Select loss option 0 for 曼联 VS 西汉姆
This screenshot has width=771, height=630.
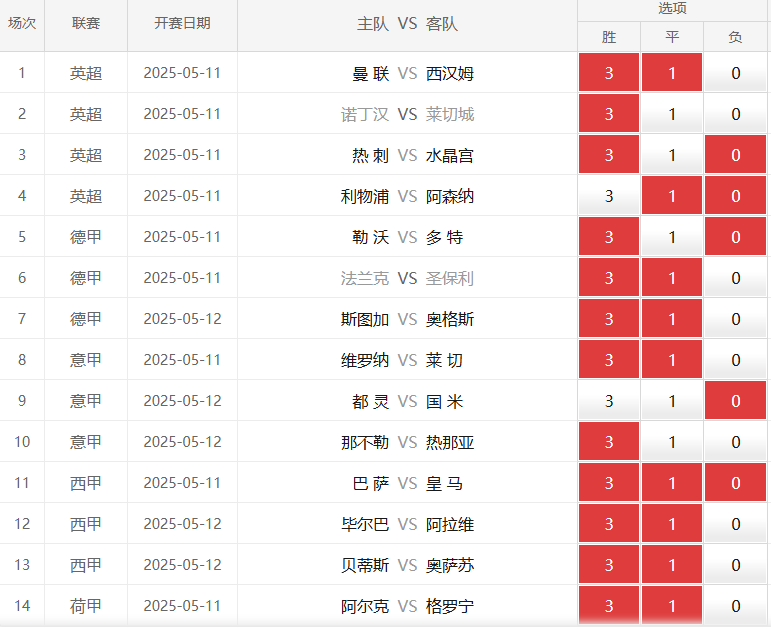pyautogui.click(x=735, y=73)
